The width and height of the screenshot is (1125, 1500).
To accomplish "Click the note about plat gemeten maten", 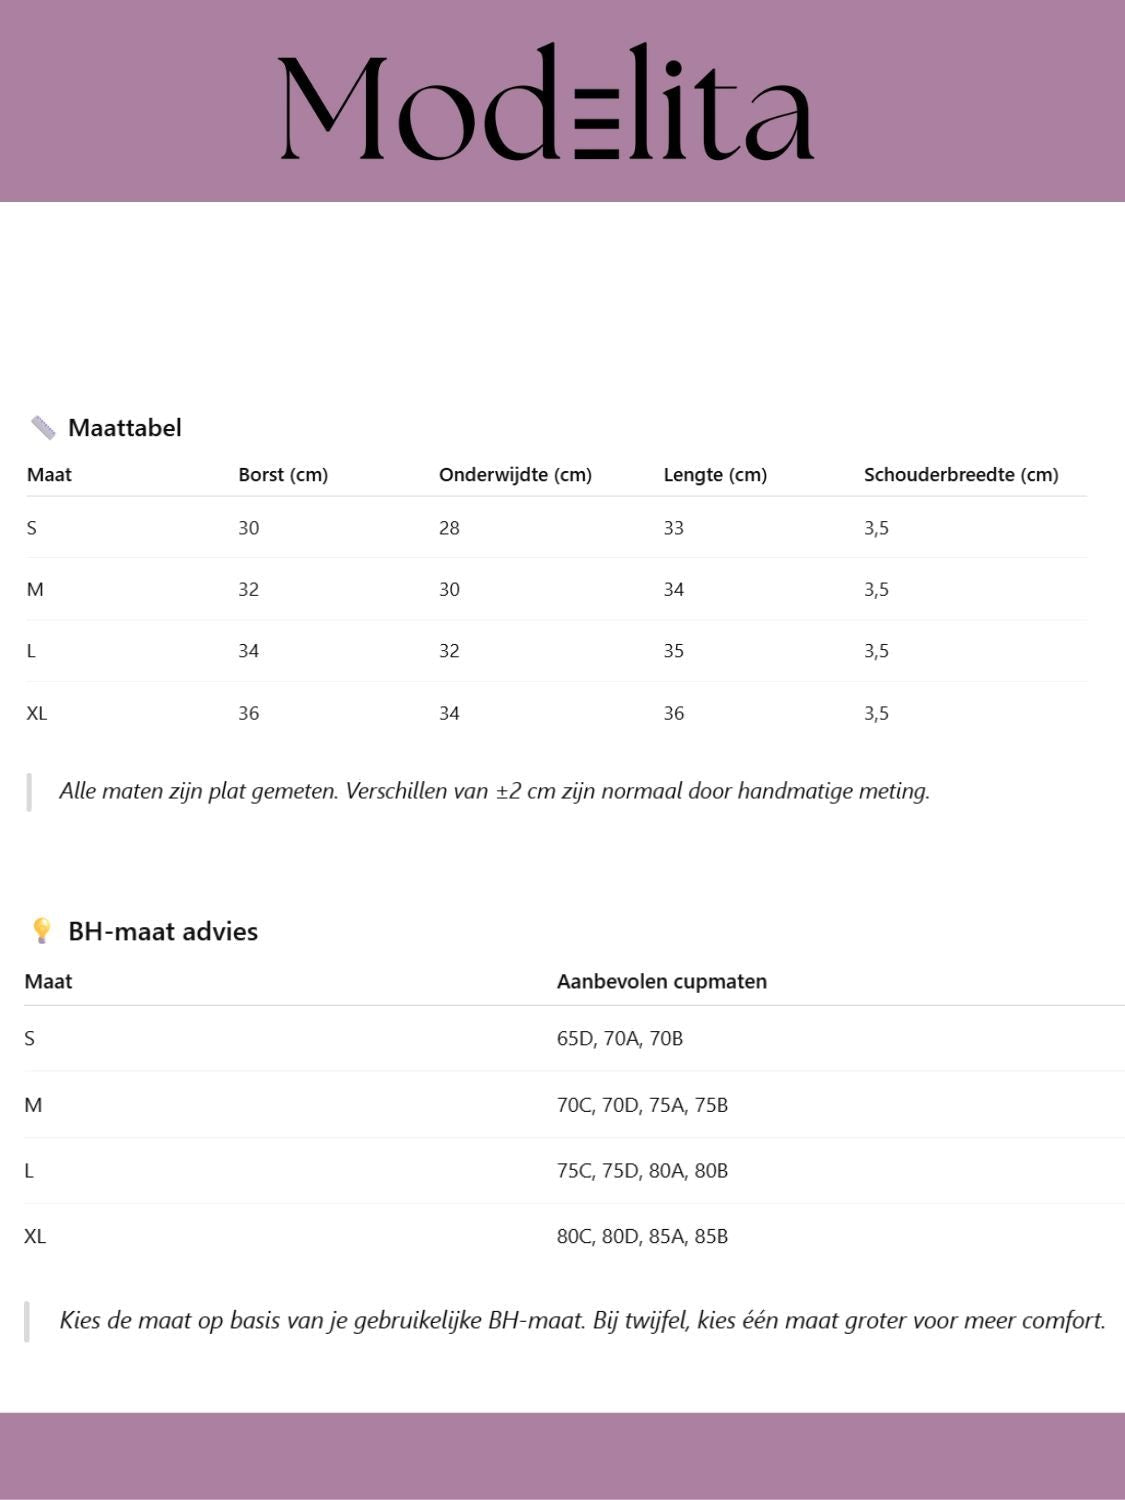I will coord(494,791).
